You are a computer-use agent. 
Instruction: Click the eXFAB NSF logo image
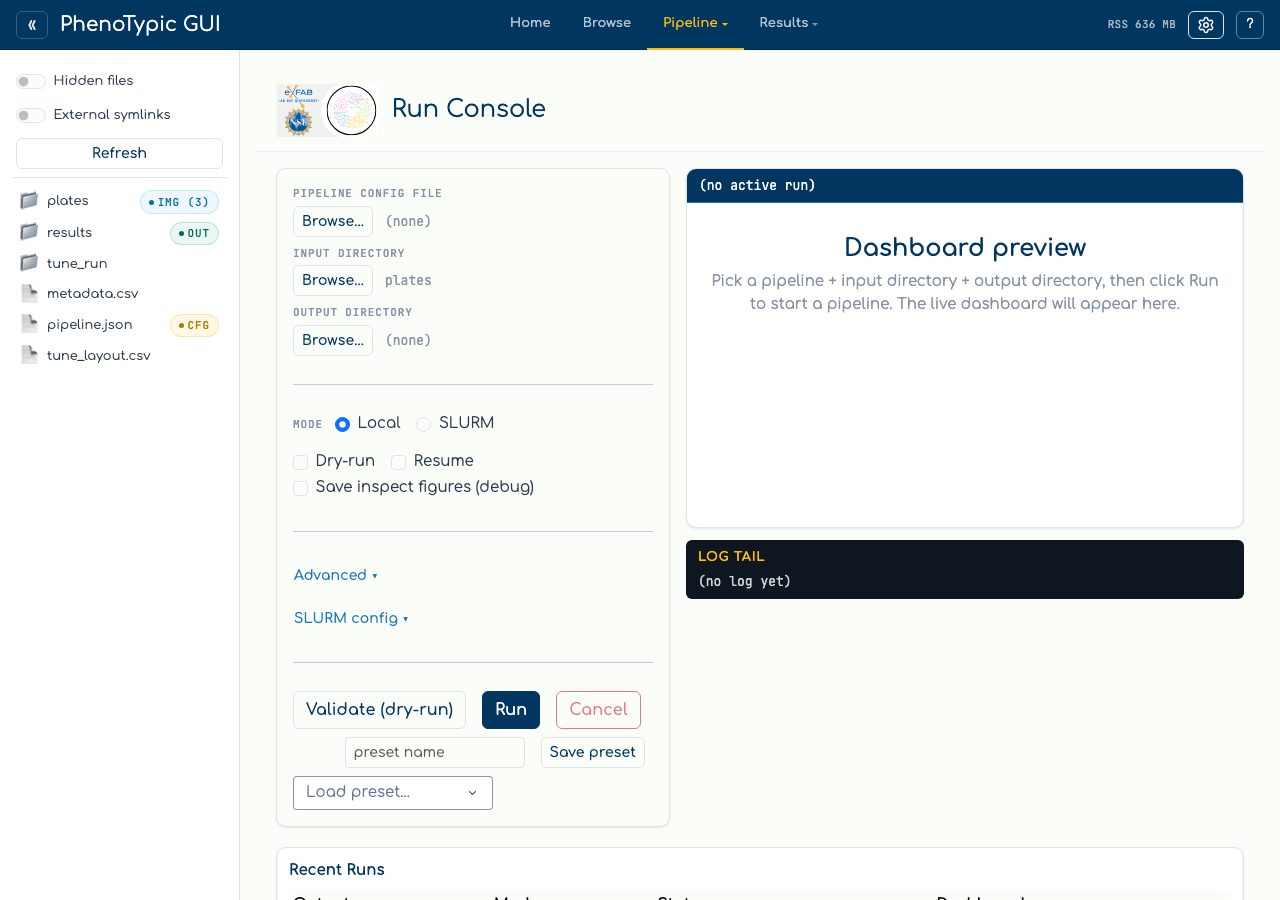299,110
